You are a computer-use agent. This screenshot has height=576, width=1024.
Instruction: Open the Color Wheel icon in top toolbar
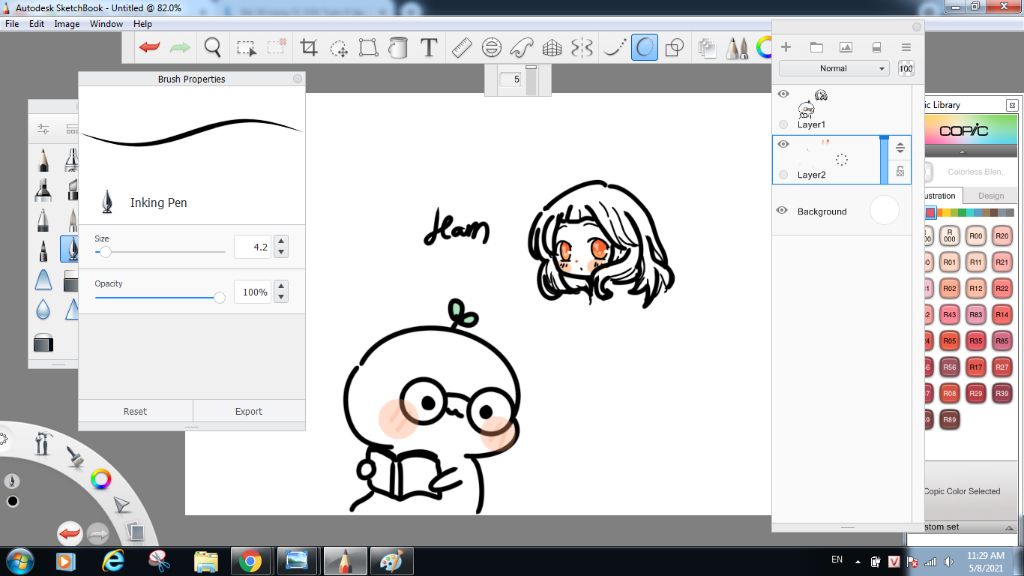pyautogui.click(x=763, y=48)
